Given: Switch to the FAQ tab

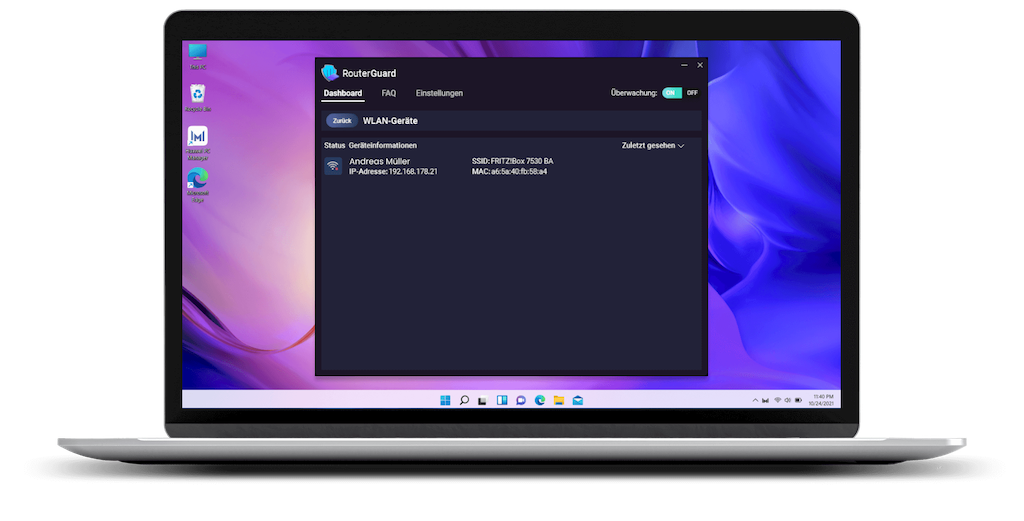Looking at the screenshot, I should pos(389,93).
